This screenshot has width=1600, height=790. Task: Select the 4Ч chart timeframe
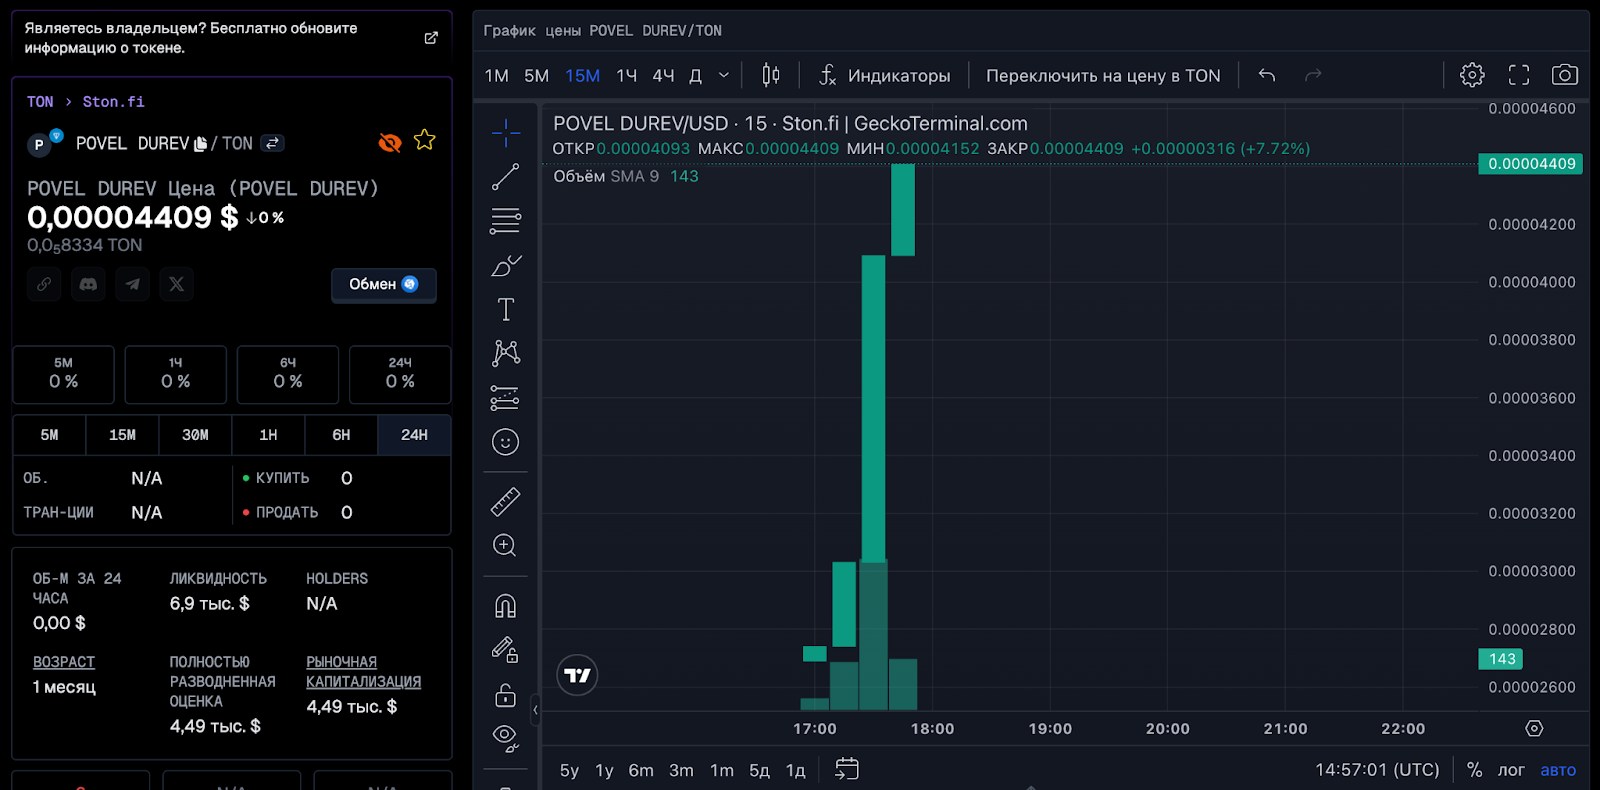(x=664, y=76)
